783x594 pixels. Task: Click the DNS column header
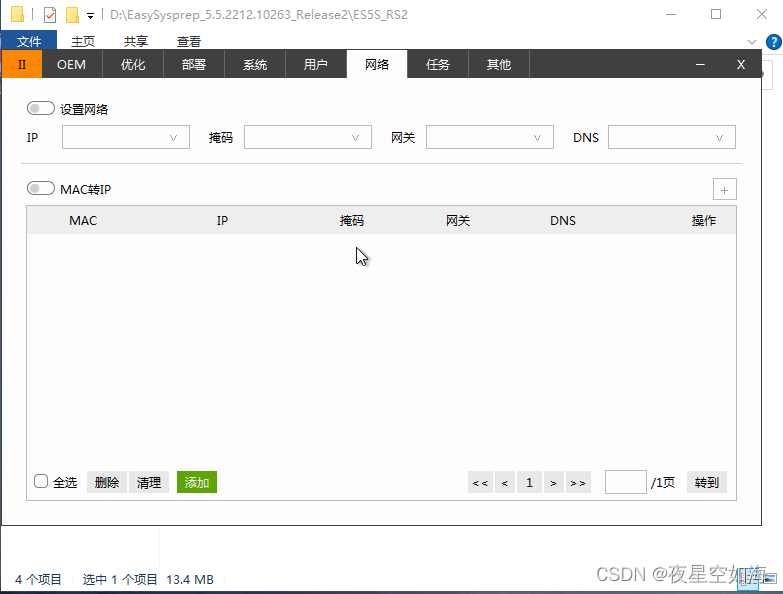[x=563, y=221]
